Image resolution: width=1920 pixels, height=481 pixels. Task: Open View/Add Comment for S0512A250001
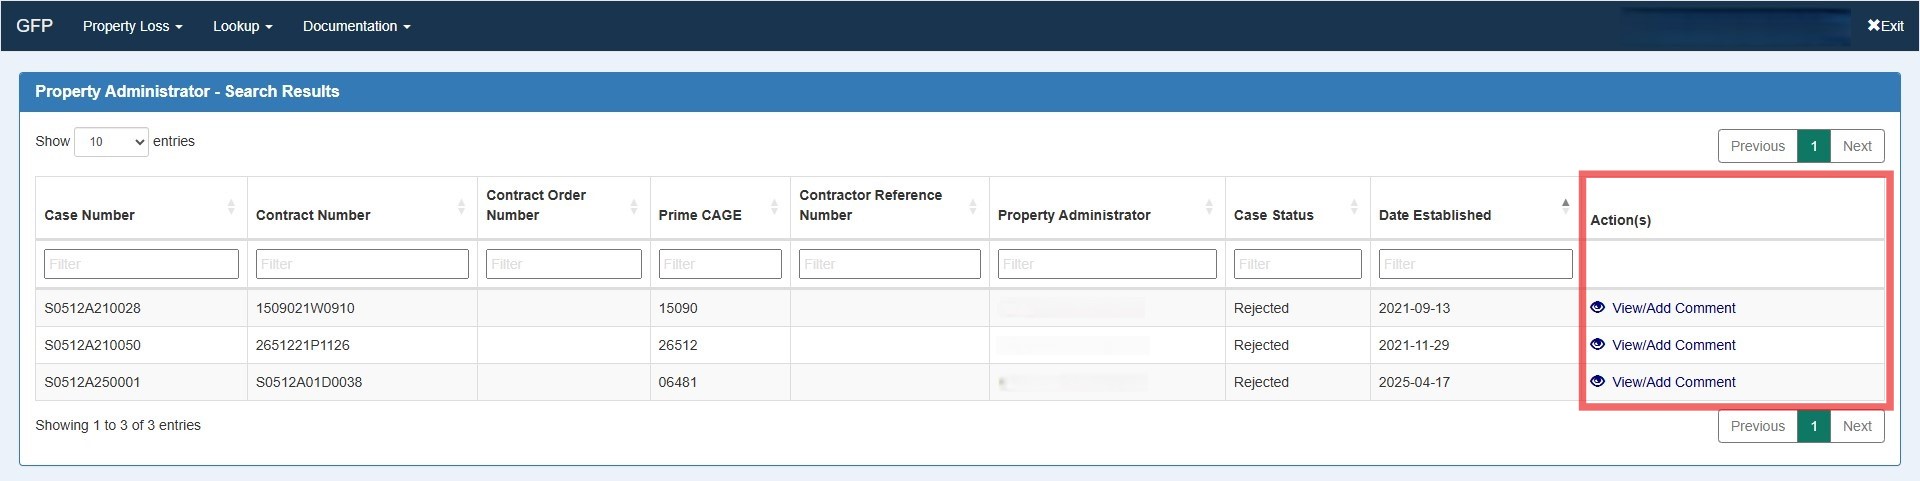1673,382
